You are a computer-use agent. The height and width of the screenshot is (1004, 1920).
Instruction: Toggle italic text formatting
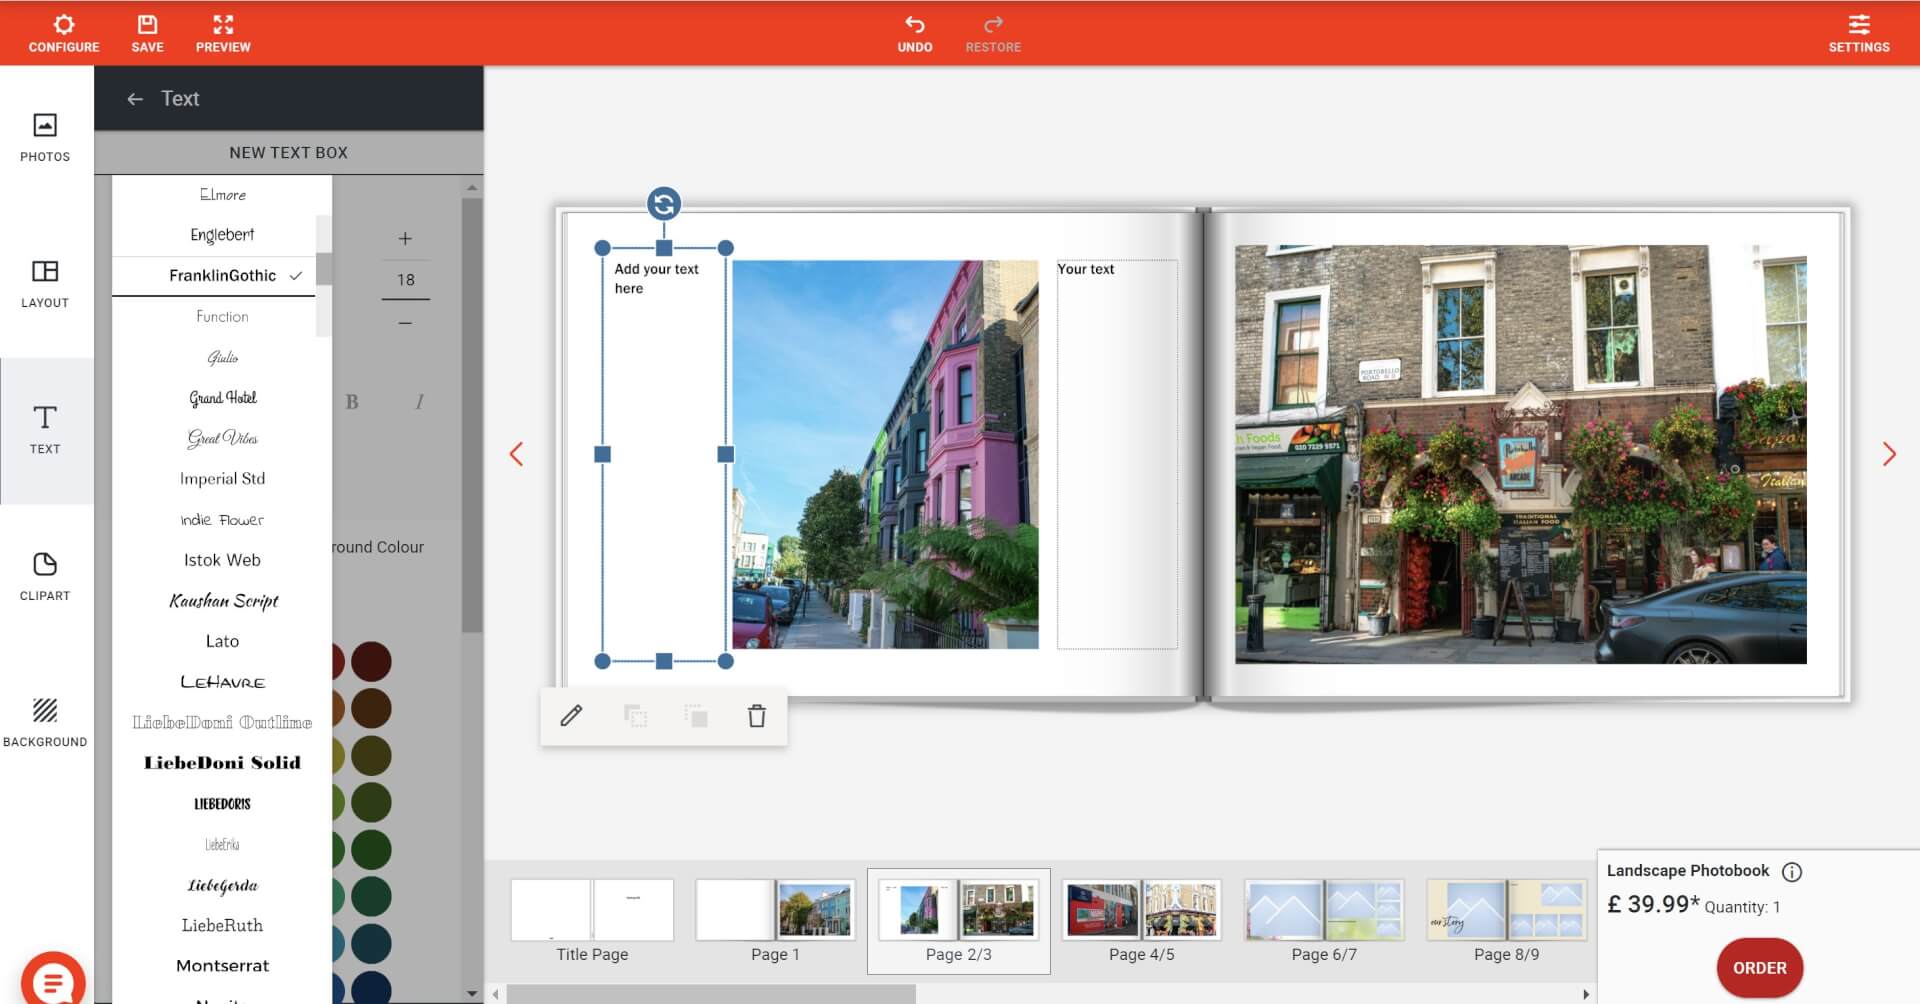click(419, 402)
